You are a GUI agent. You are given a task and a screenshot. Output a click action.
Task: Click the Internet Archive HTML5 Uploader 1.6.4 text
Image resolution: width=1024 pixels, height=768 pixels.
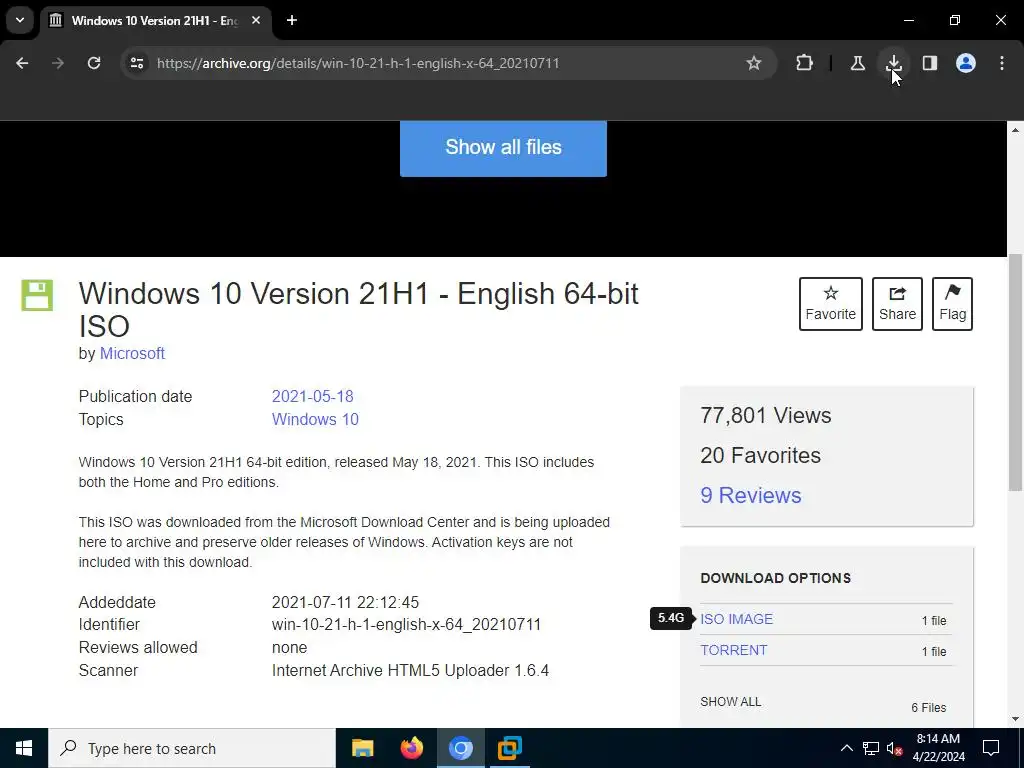click(410, 671)
